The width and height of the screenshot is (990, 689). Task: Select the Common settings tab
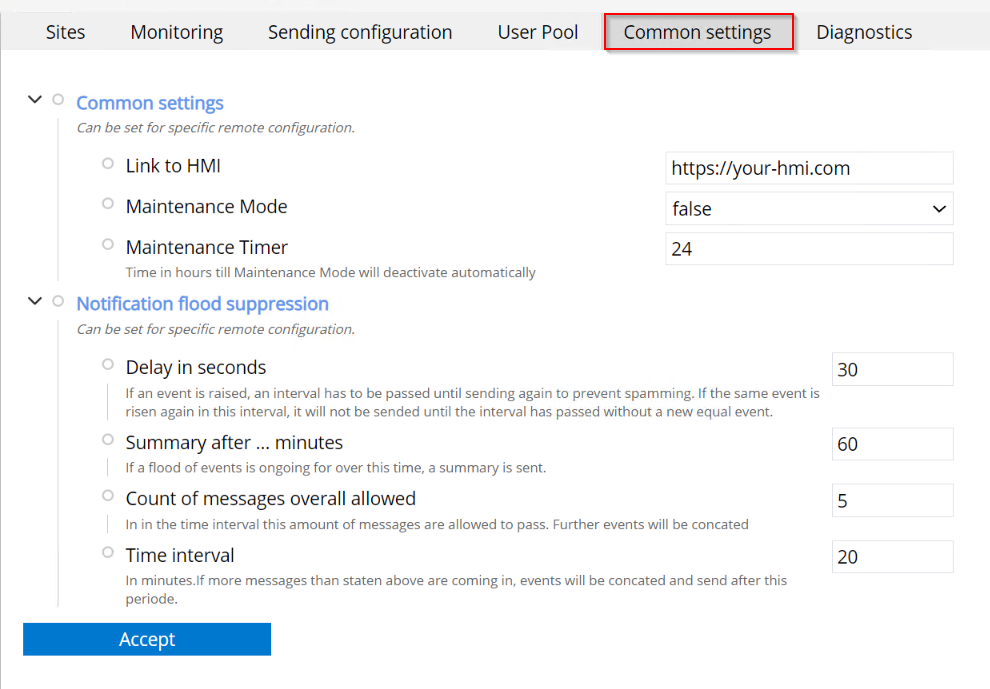698,32
